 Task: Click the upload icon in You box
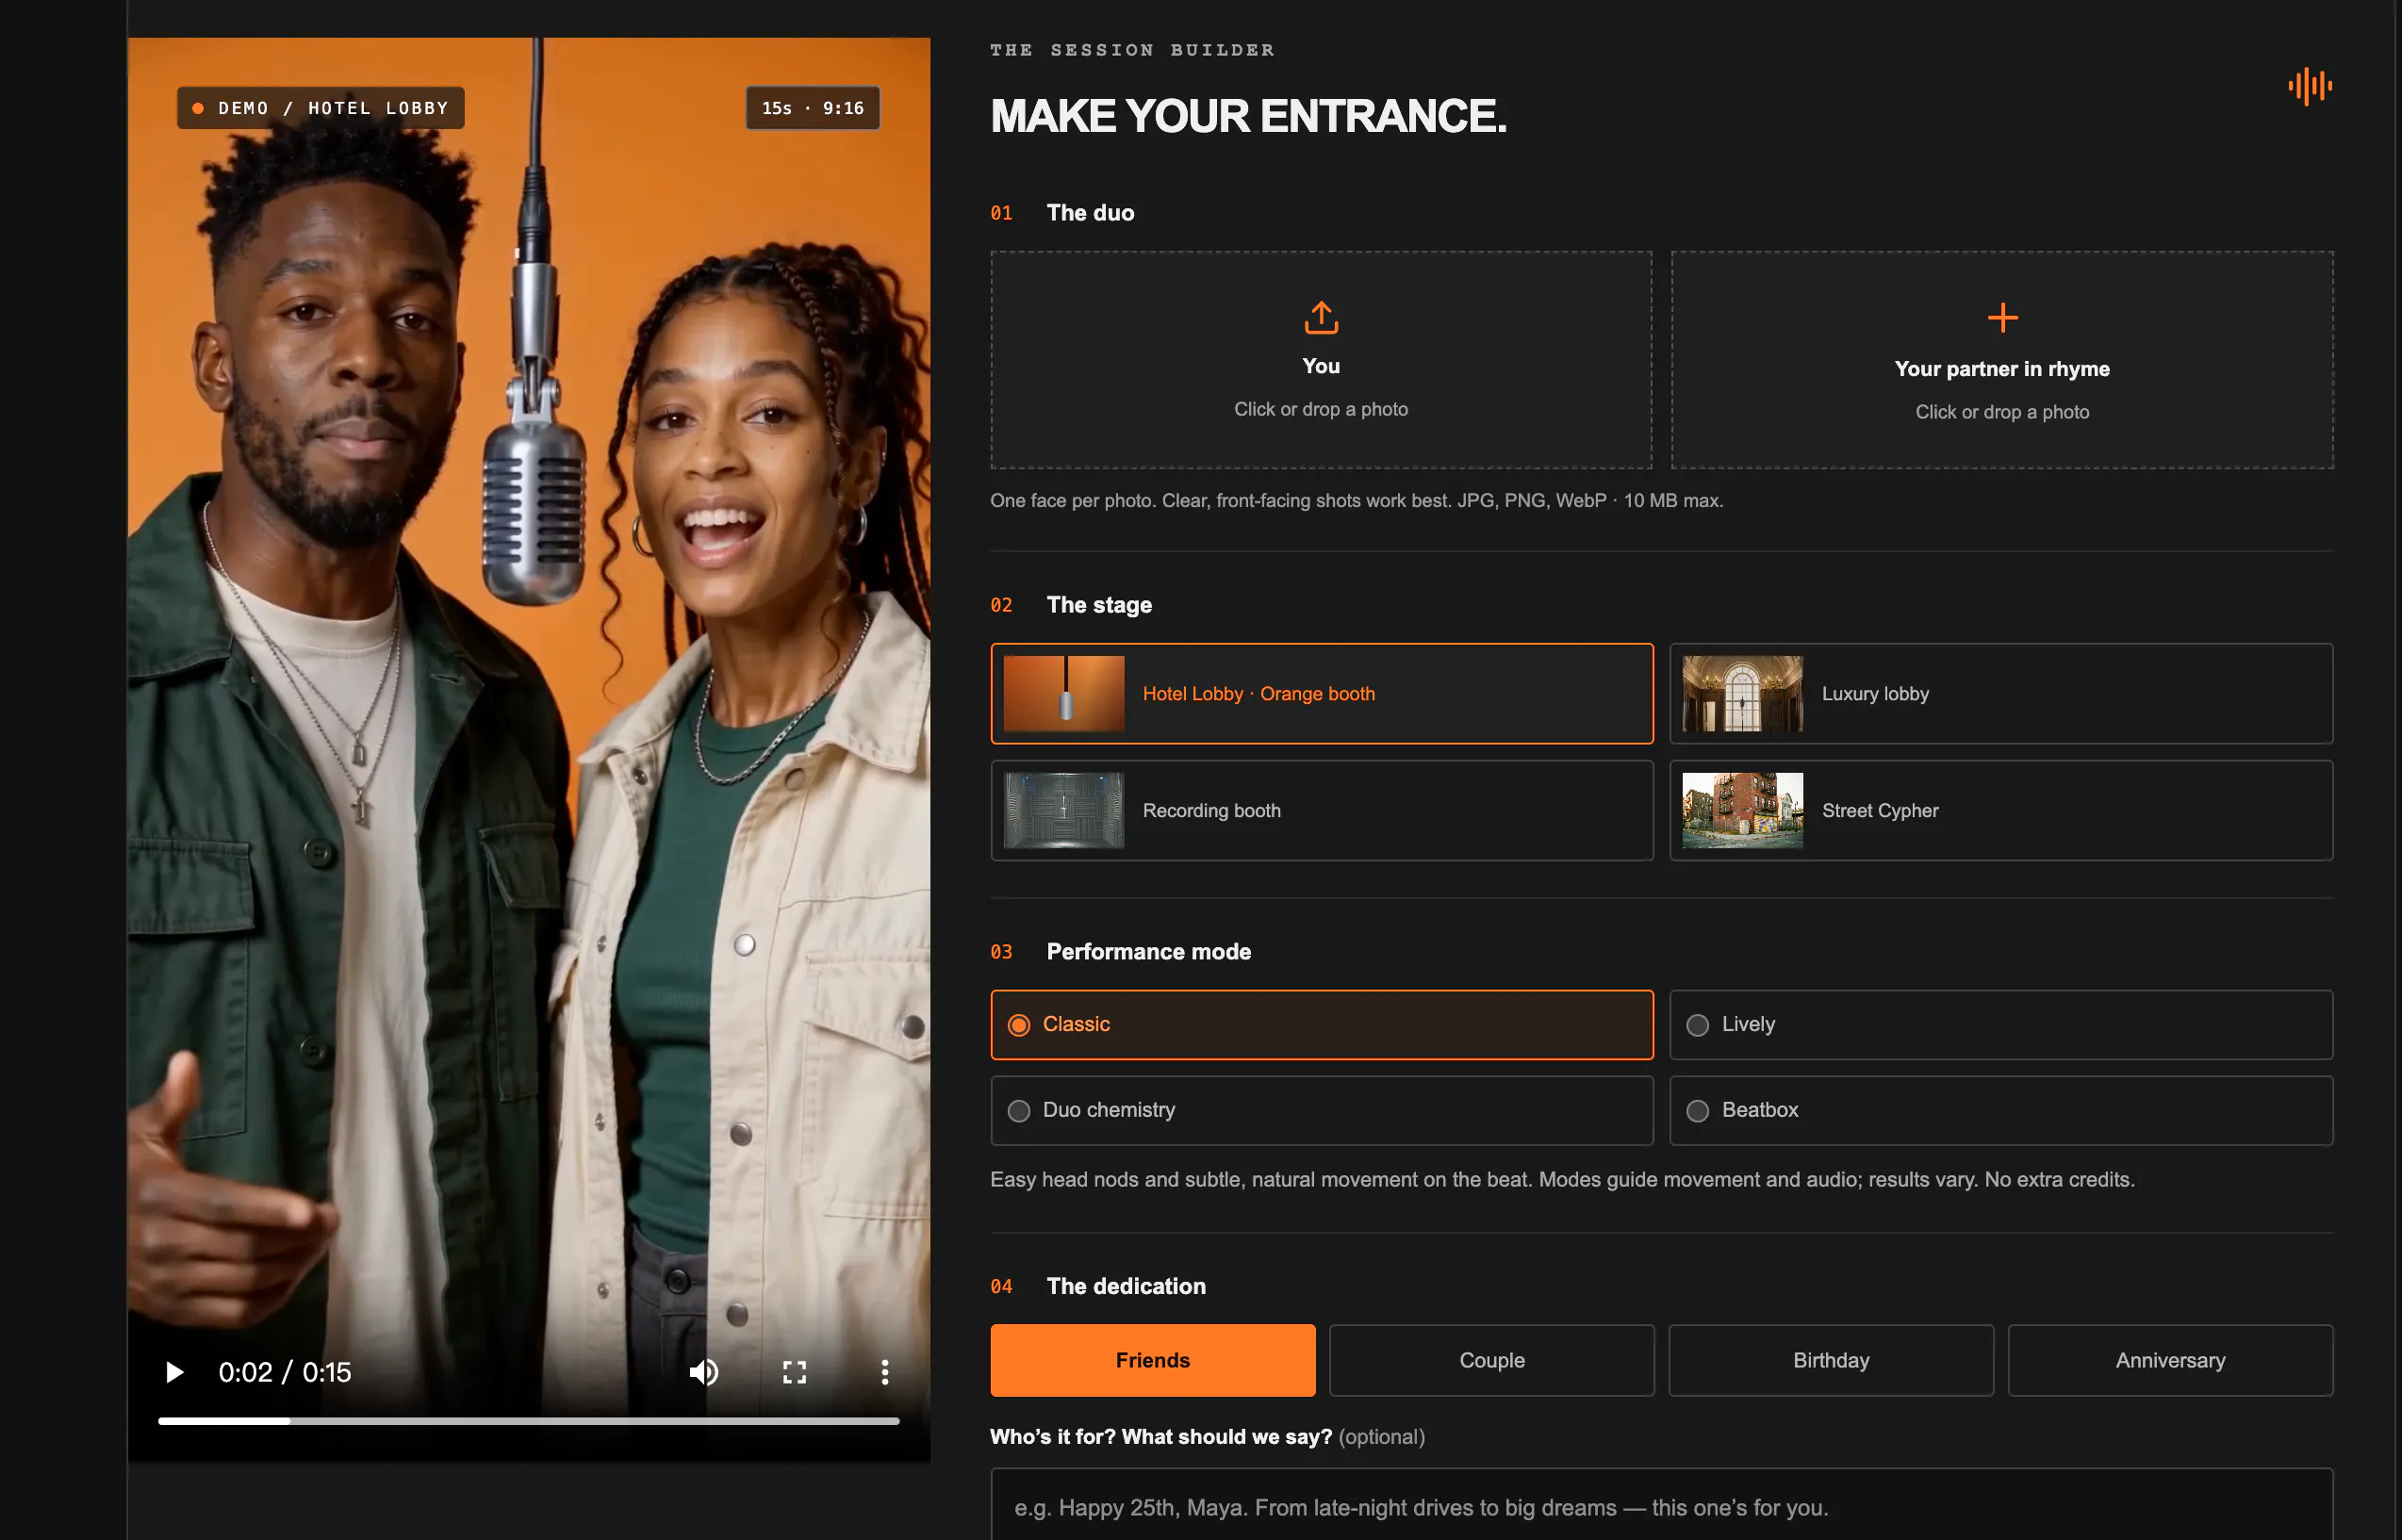click(1321, 318)
